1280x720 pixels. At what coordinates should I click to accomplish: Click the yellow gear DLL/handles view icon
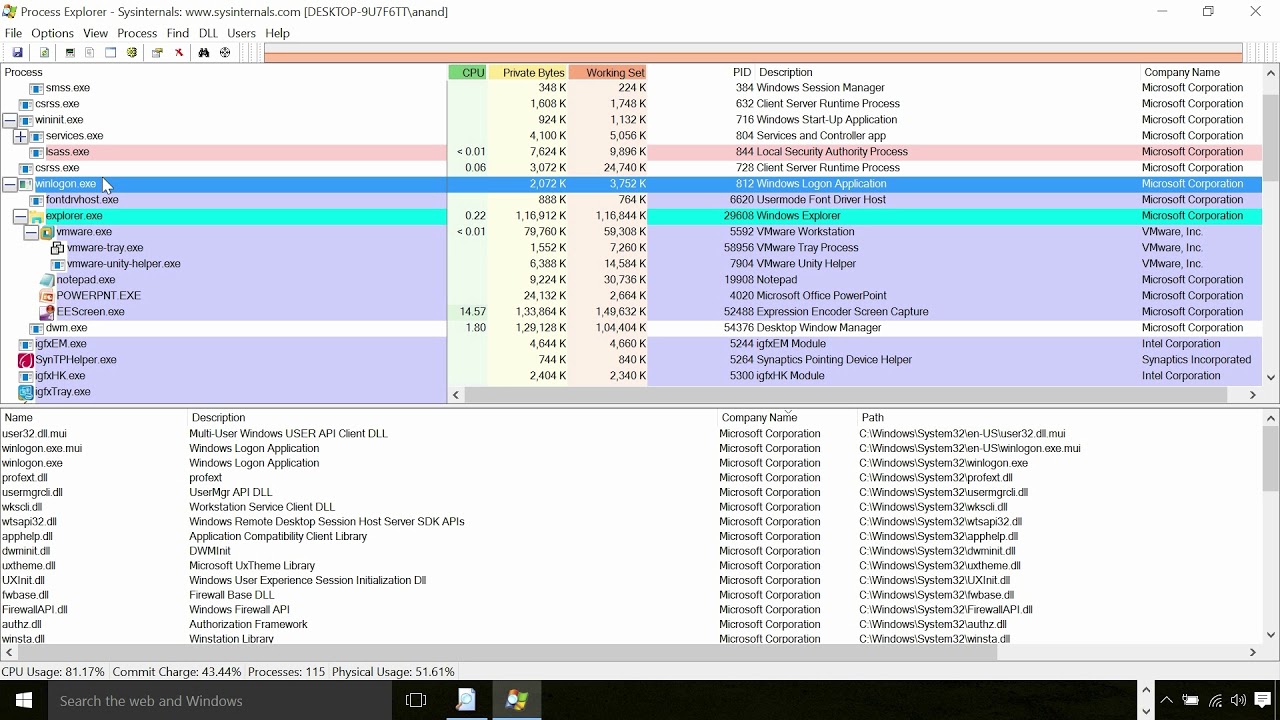point(132,53)
